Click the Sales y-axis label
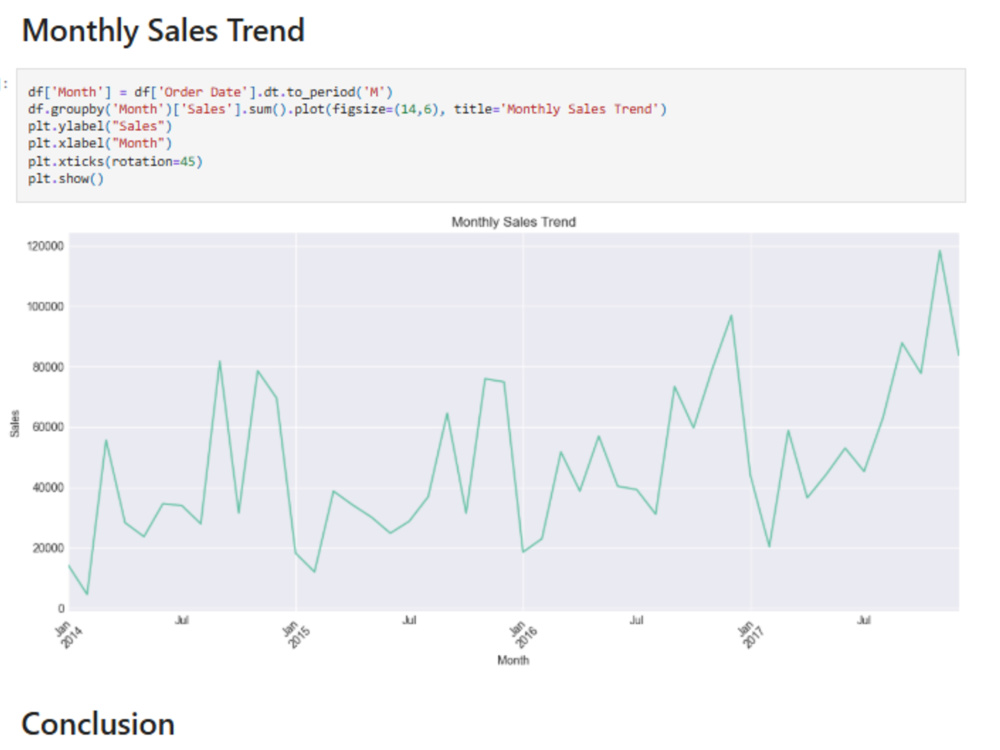Image resolution: width=1000 pixels, height=750 pixels. coord(15,423)
